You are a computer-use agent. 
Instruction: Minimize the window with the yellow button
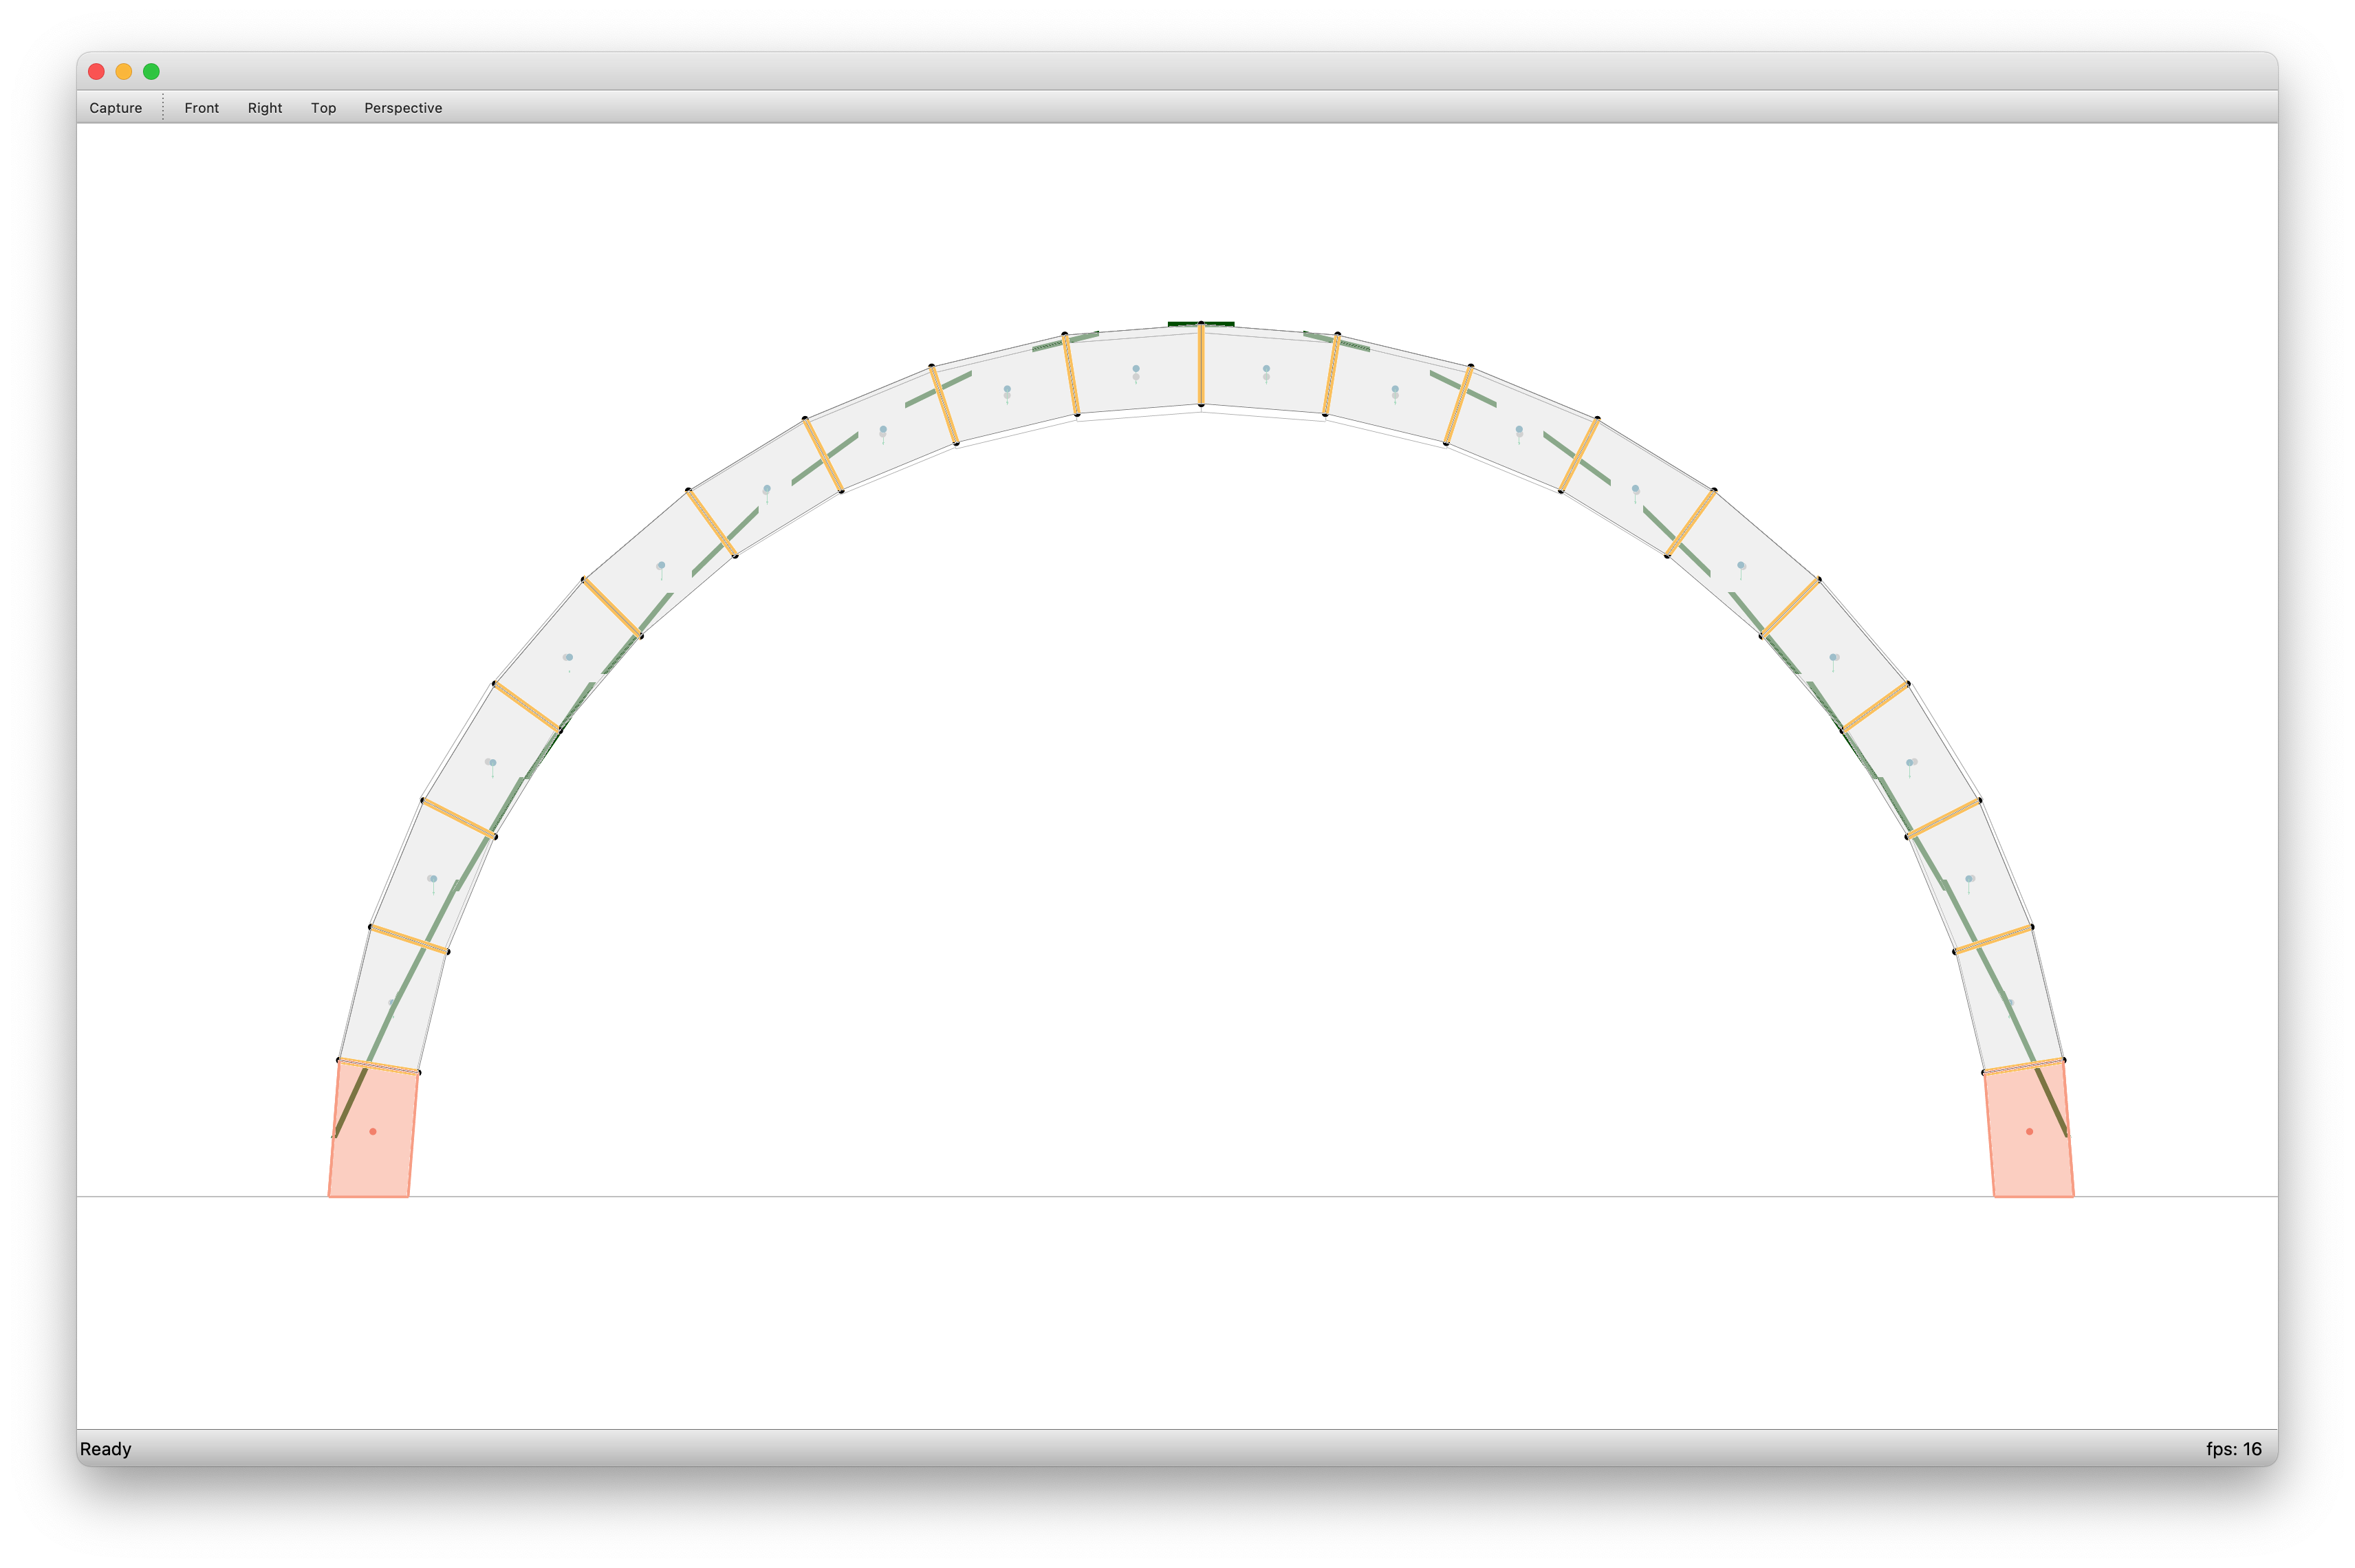pos(124,71)
